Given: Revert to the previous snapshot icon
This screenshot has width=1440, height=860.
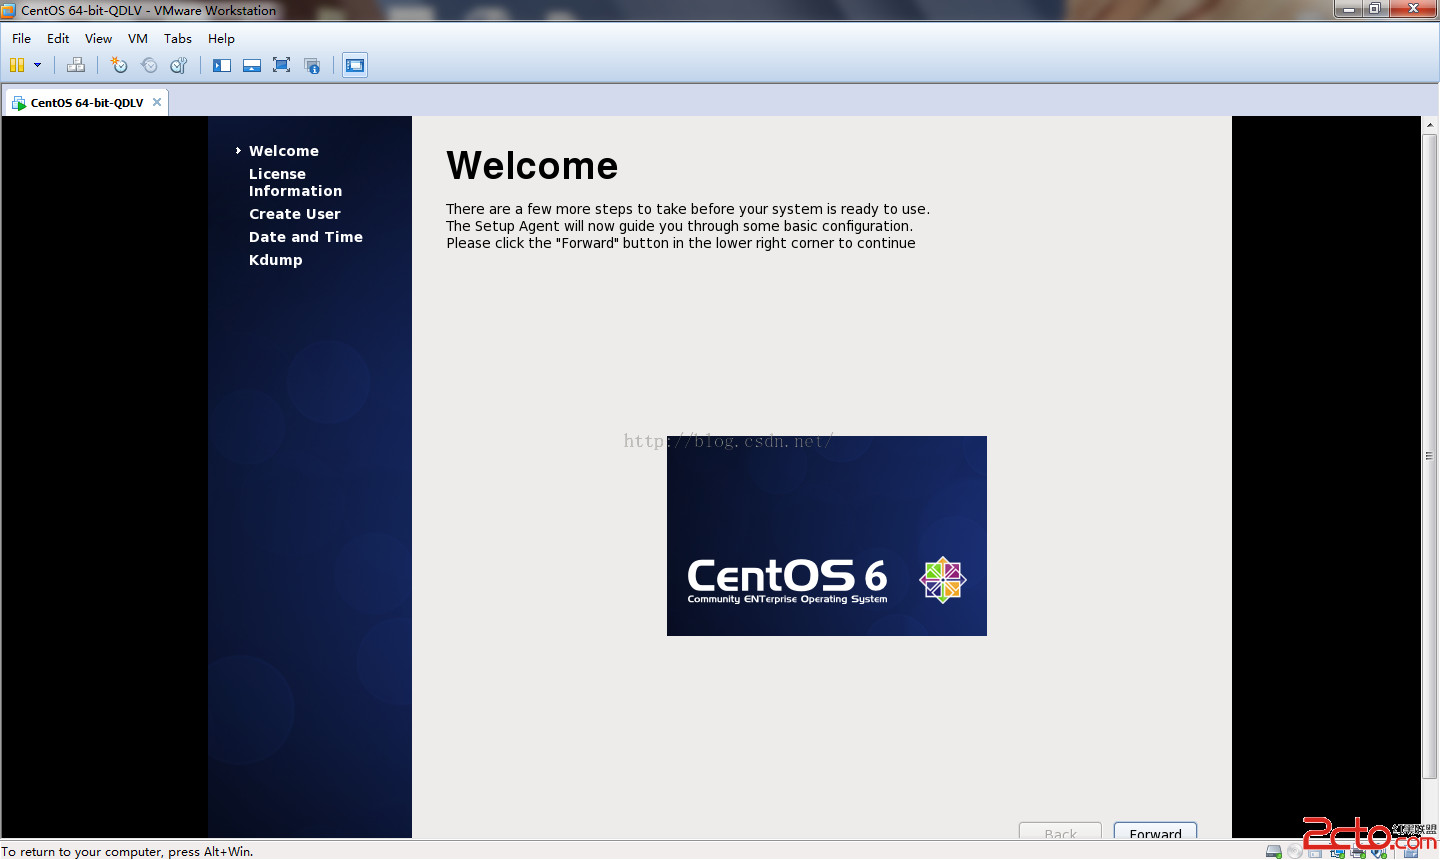Looking at the screenshot, I should (x=149, y=65).
